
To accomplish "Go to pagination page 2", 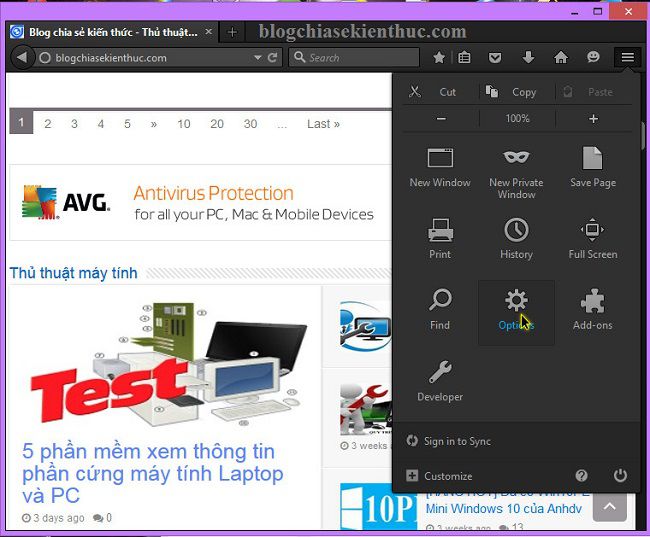I will (48, 124).
